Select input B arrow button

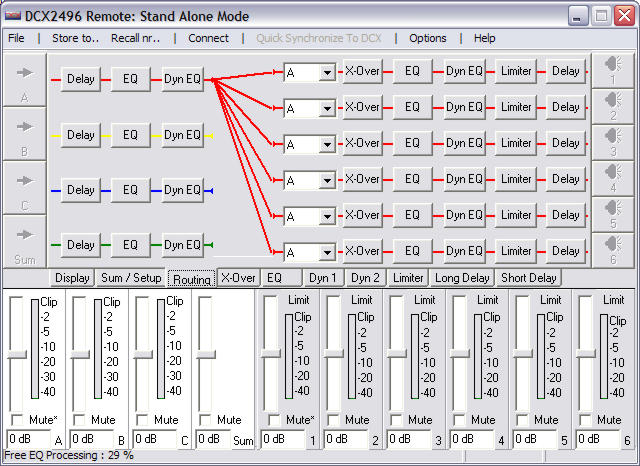coord(24,134)
